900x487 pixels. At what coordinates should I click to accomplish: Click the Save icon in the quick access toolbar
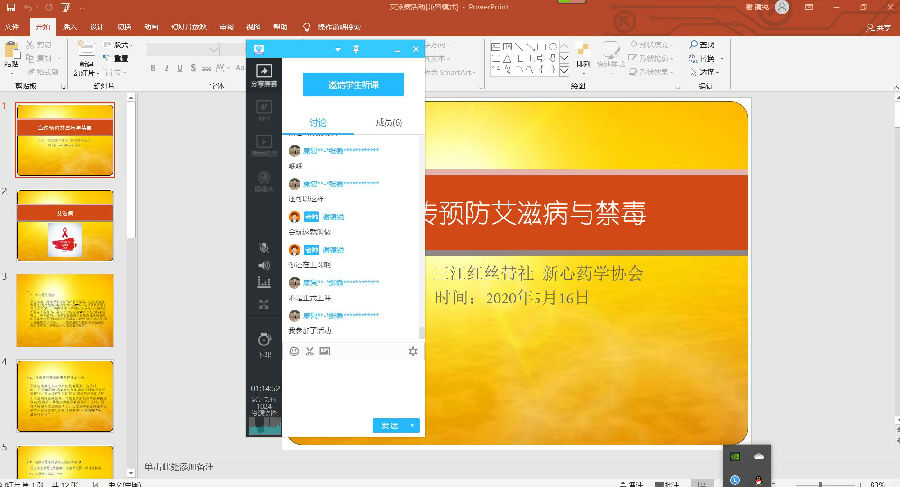point(11,7)
